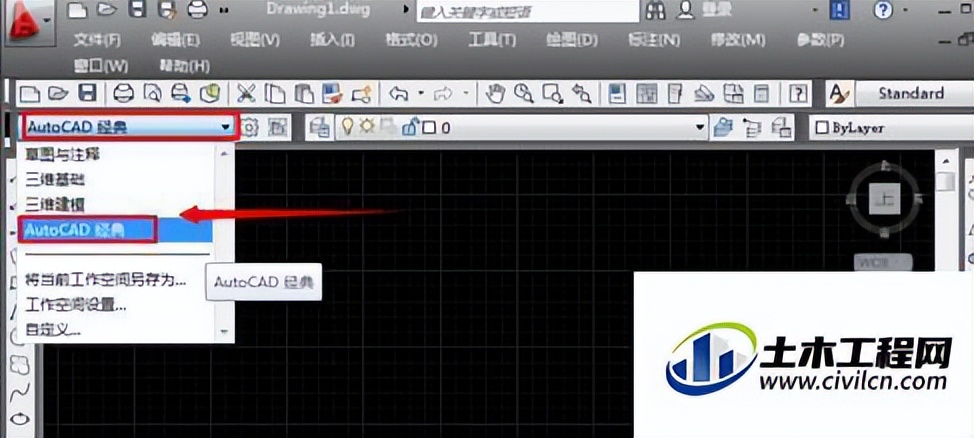Select Zoom Window tool
Screen dimensions: 974x438
[x=552, y=94]
